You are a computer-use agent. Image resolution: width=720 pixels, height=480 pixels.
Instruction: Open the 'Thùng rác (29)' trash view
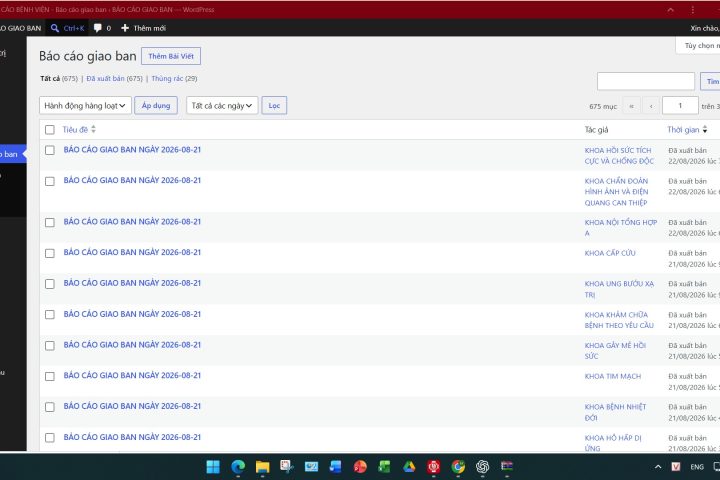(174, 79)
